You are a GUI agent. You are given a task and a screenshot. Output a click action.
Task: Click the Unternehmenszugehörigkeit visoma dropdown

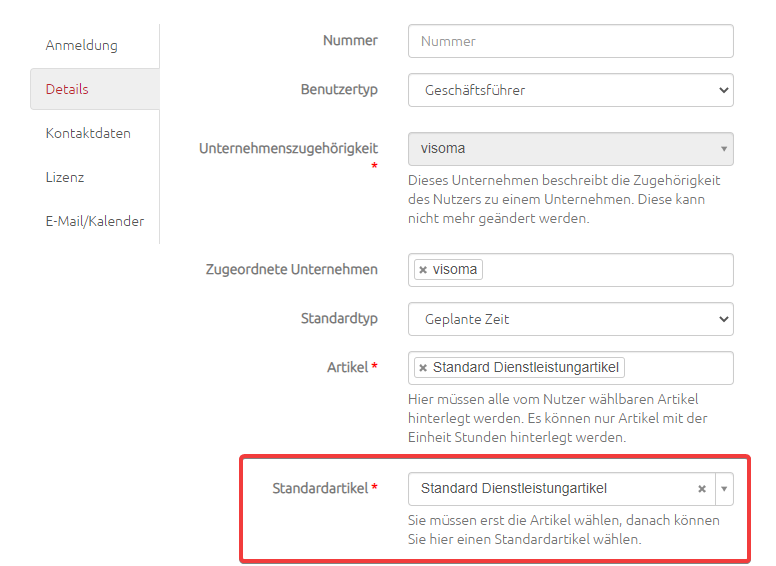[x=571, y=149]
